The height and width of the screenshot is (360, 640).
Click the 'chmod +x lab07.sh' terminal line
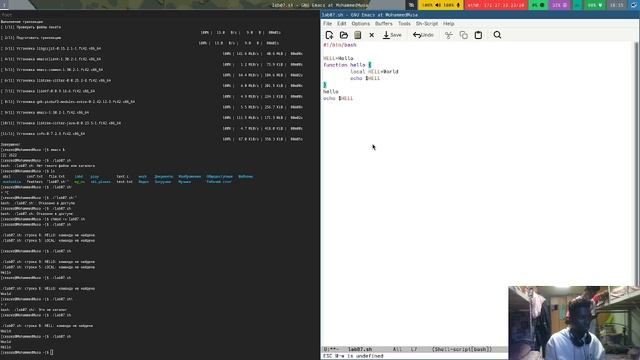click(43, 219)
